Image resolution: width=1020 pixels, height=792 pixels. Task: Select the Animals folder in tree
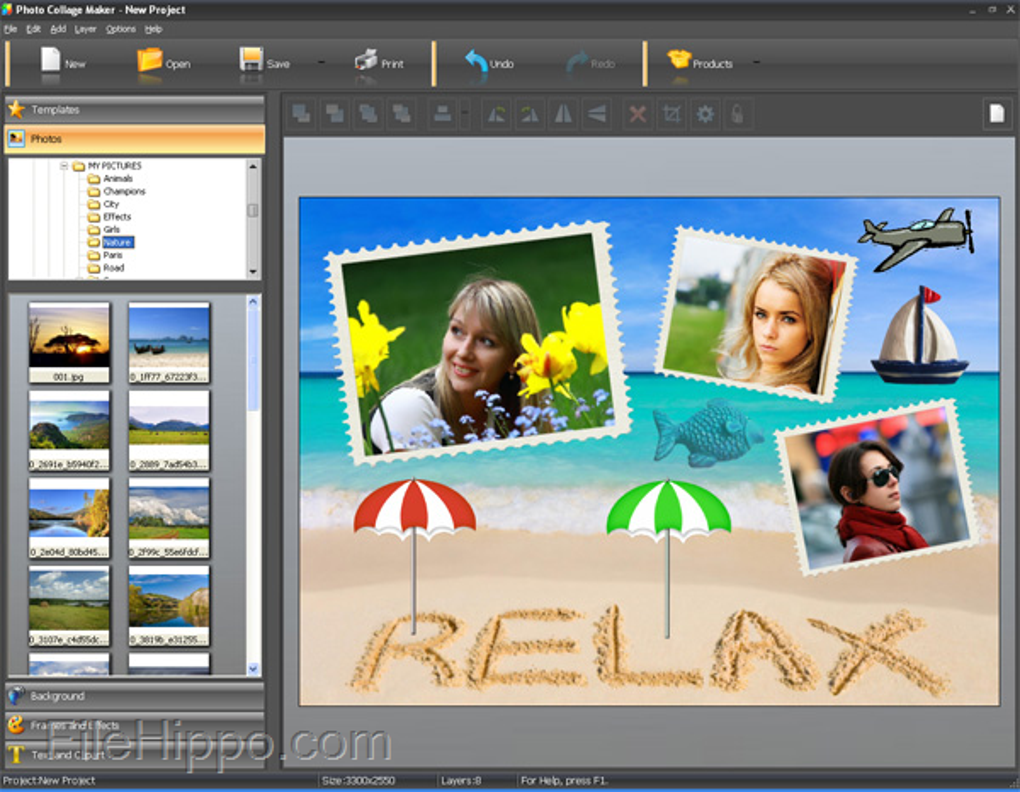117,179
